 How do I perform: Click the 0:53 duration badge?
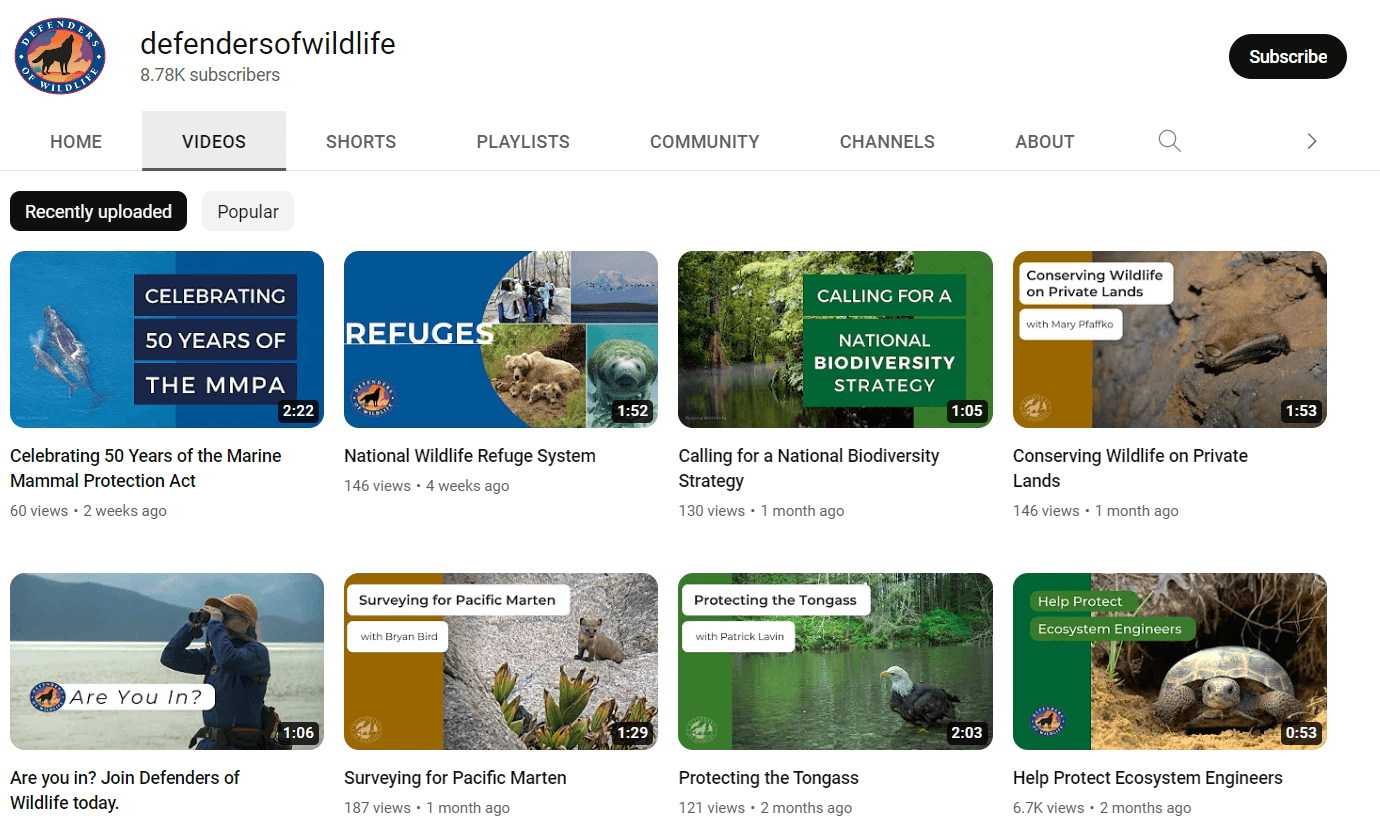point(1301,732)
